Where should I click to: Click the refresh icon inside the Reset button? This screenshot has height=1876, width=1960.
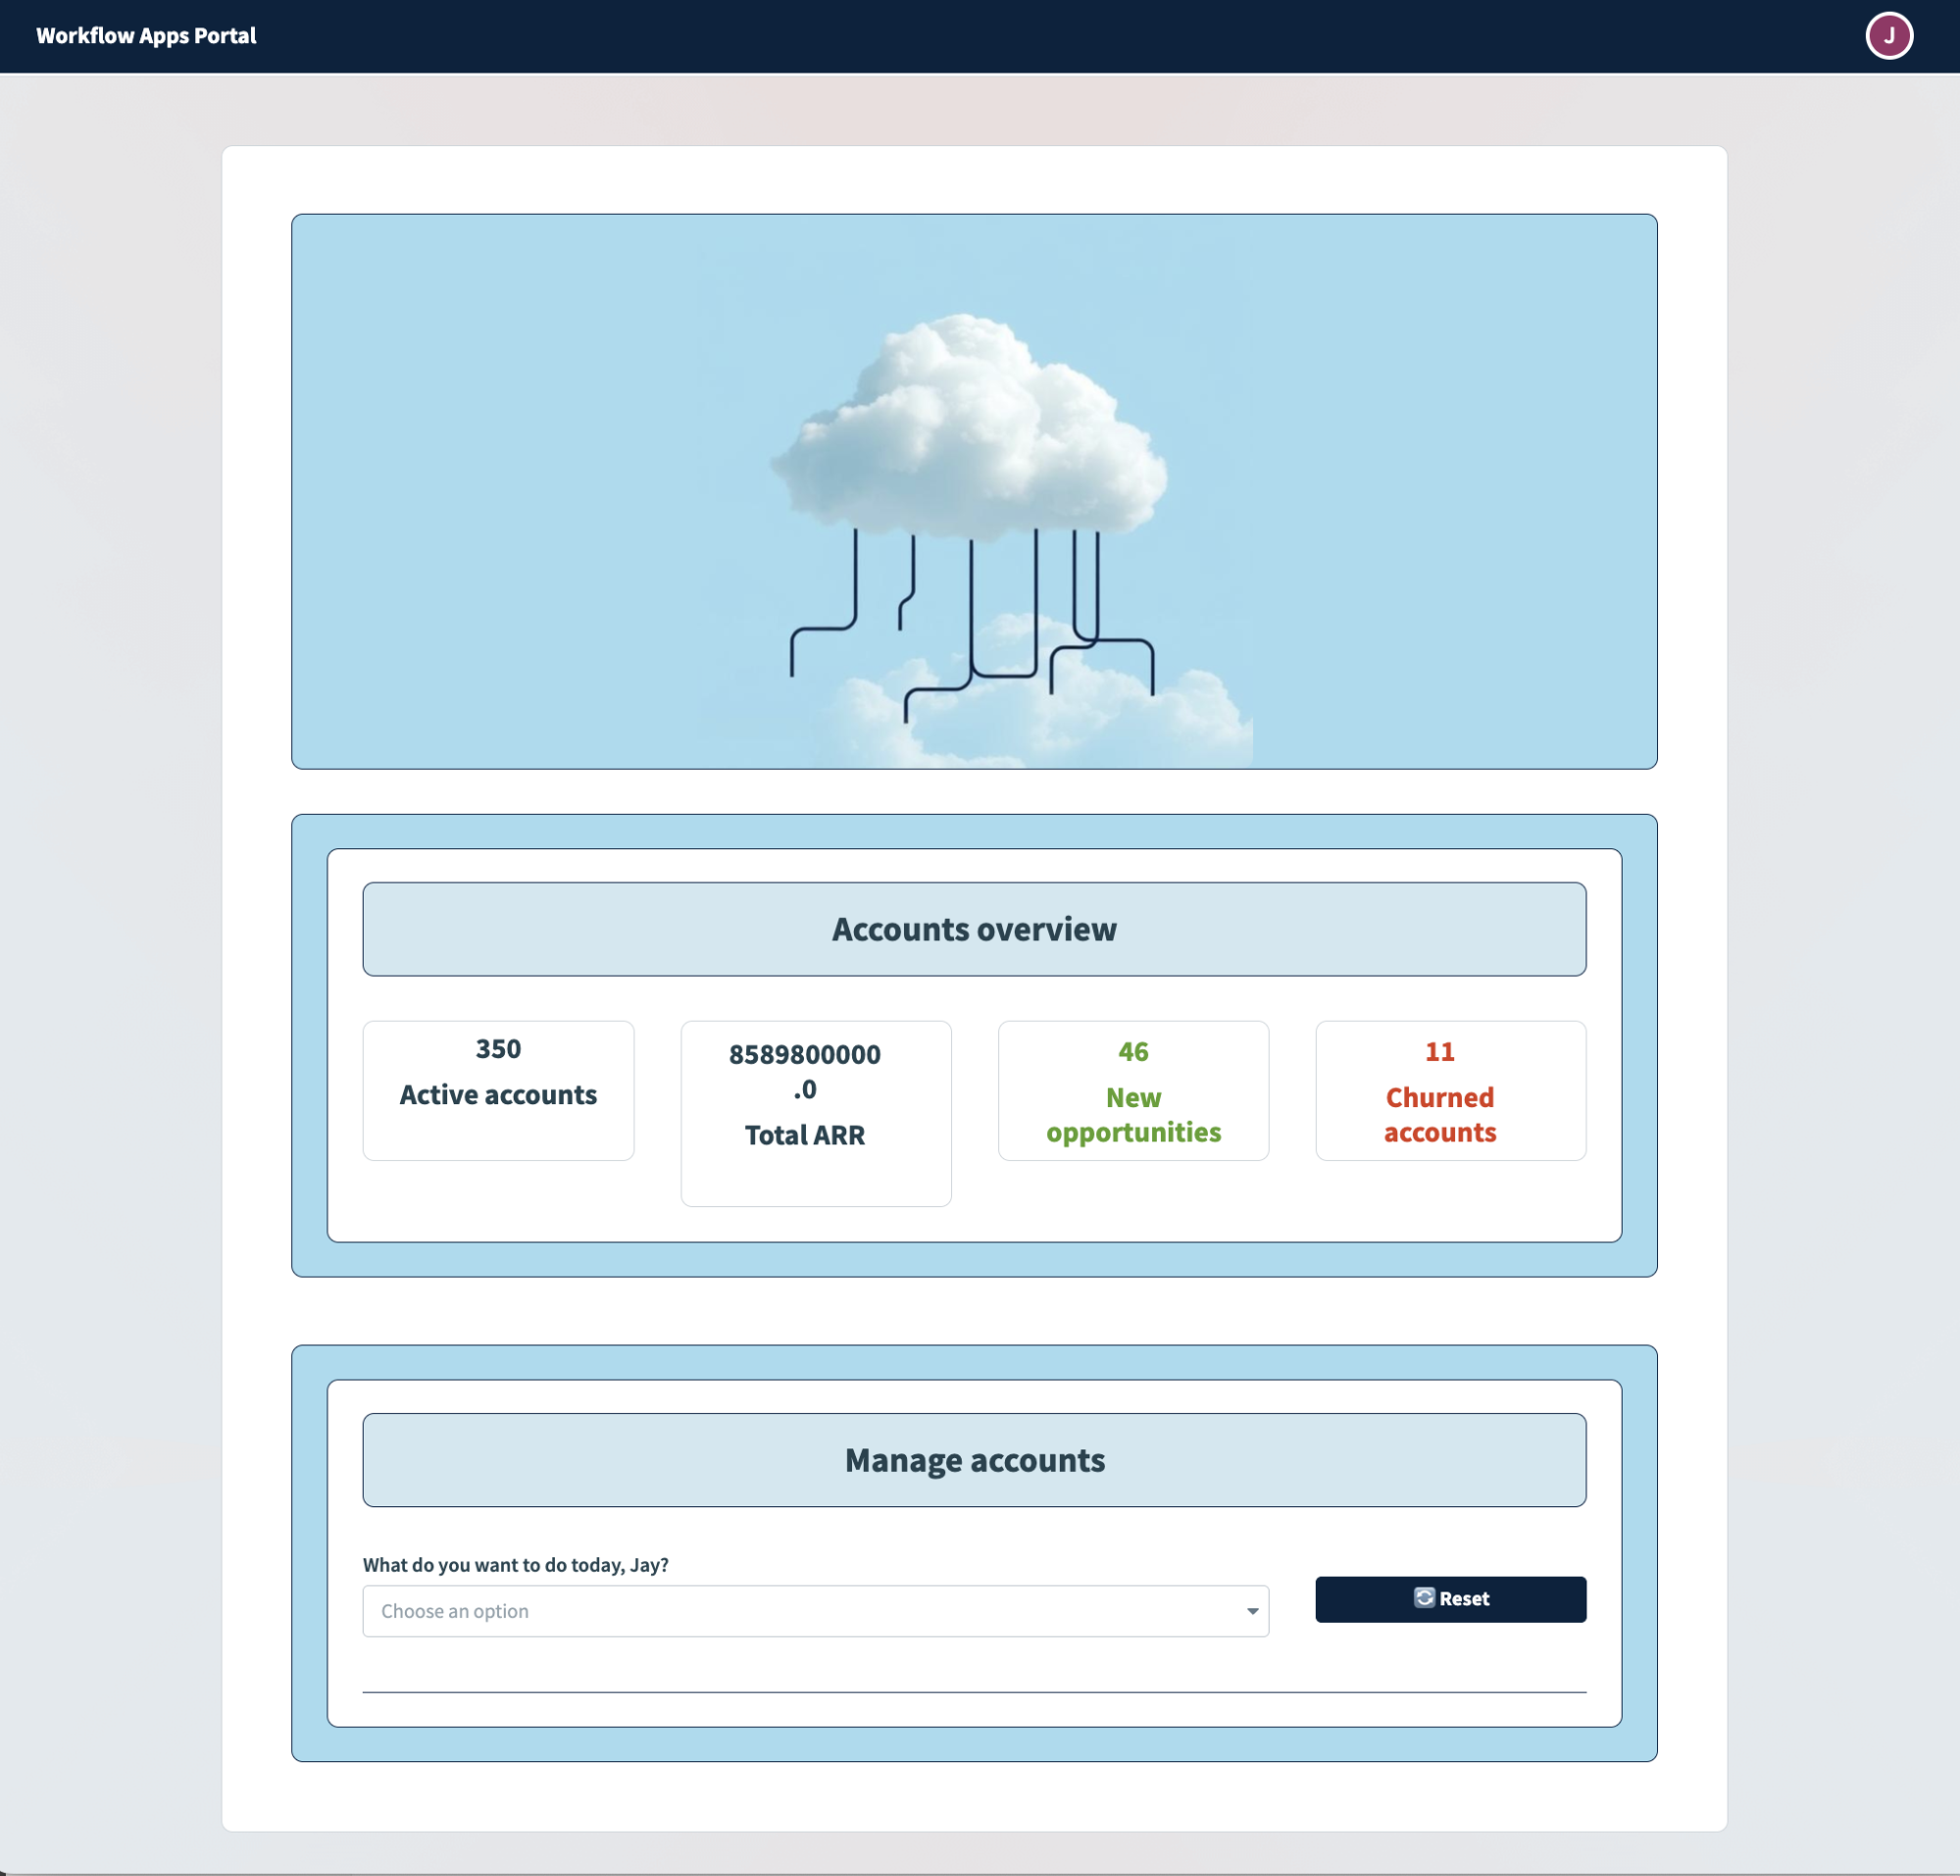[x=1424, y=1598]
